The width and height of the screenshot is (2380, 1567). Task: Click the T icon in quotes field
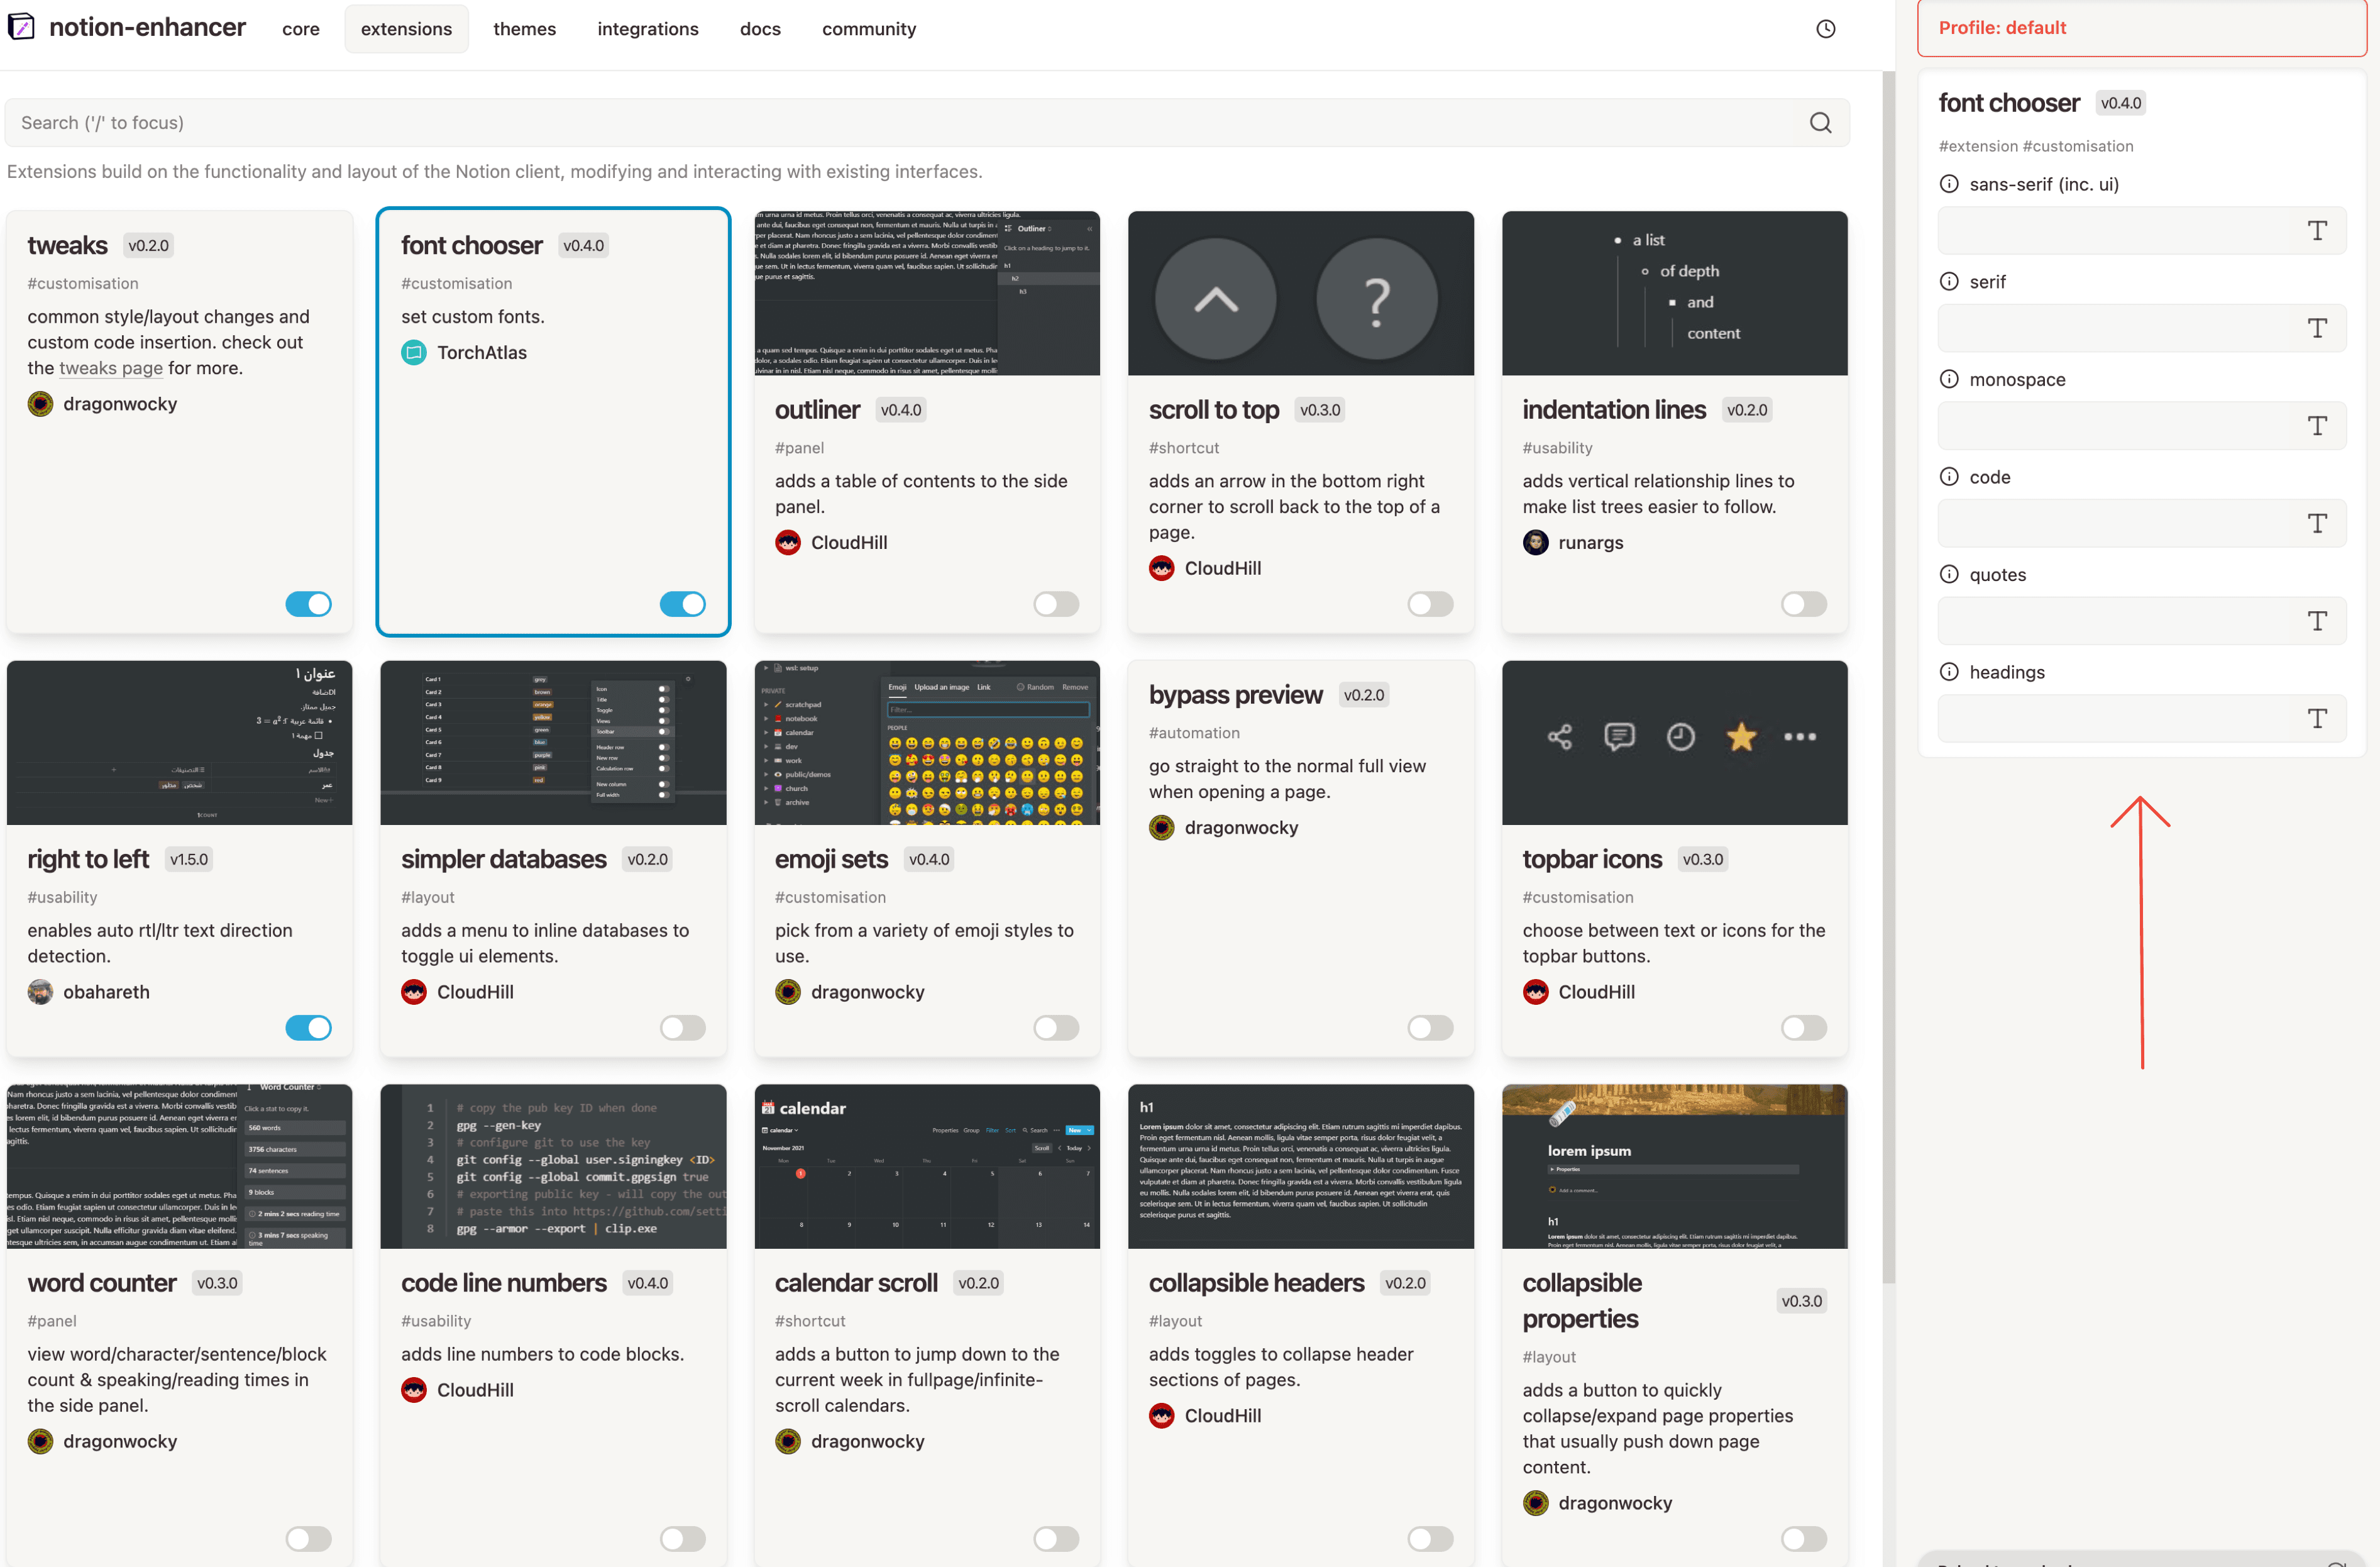tap(2317, 621)
